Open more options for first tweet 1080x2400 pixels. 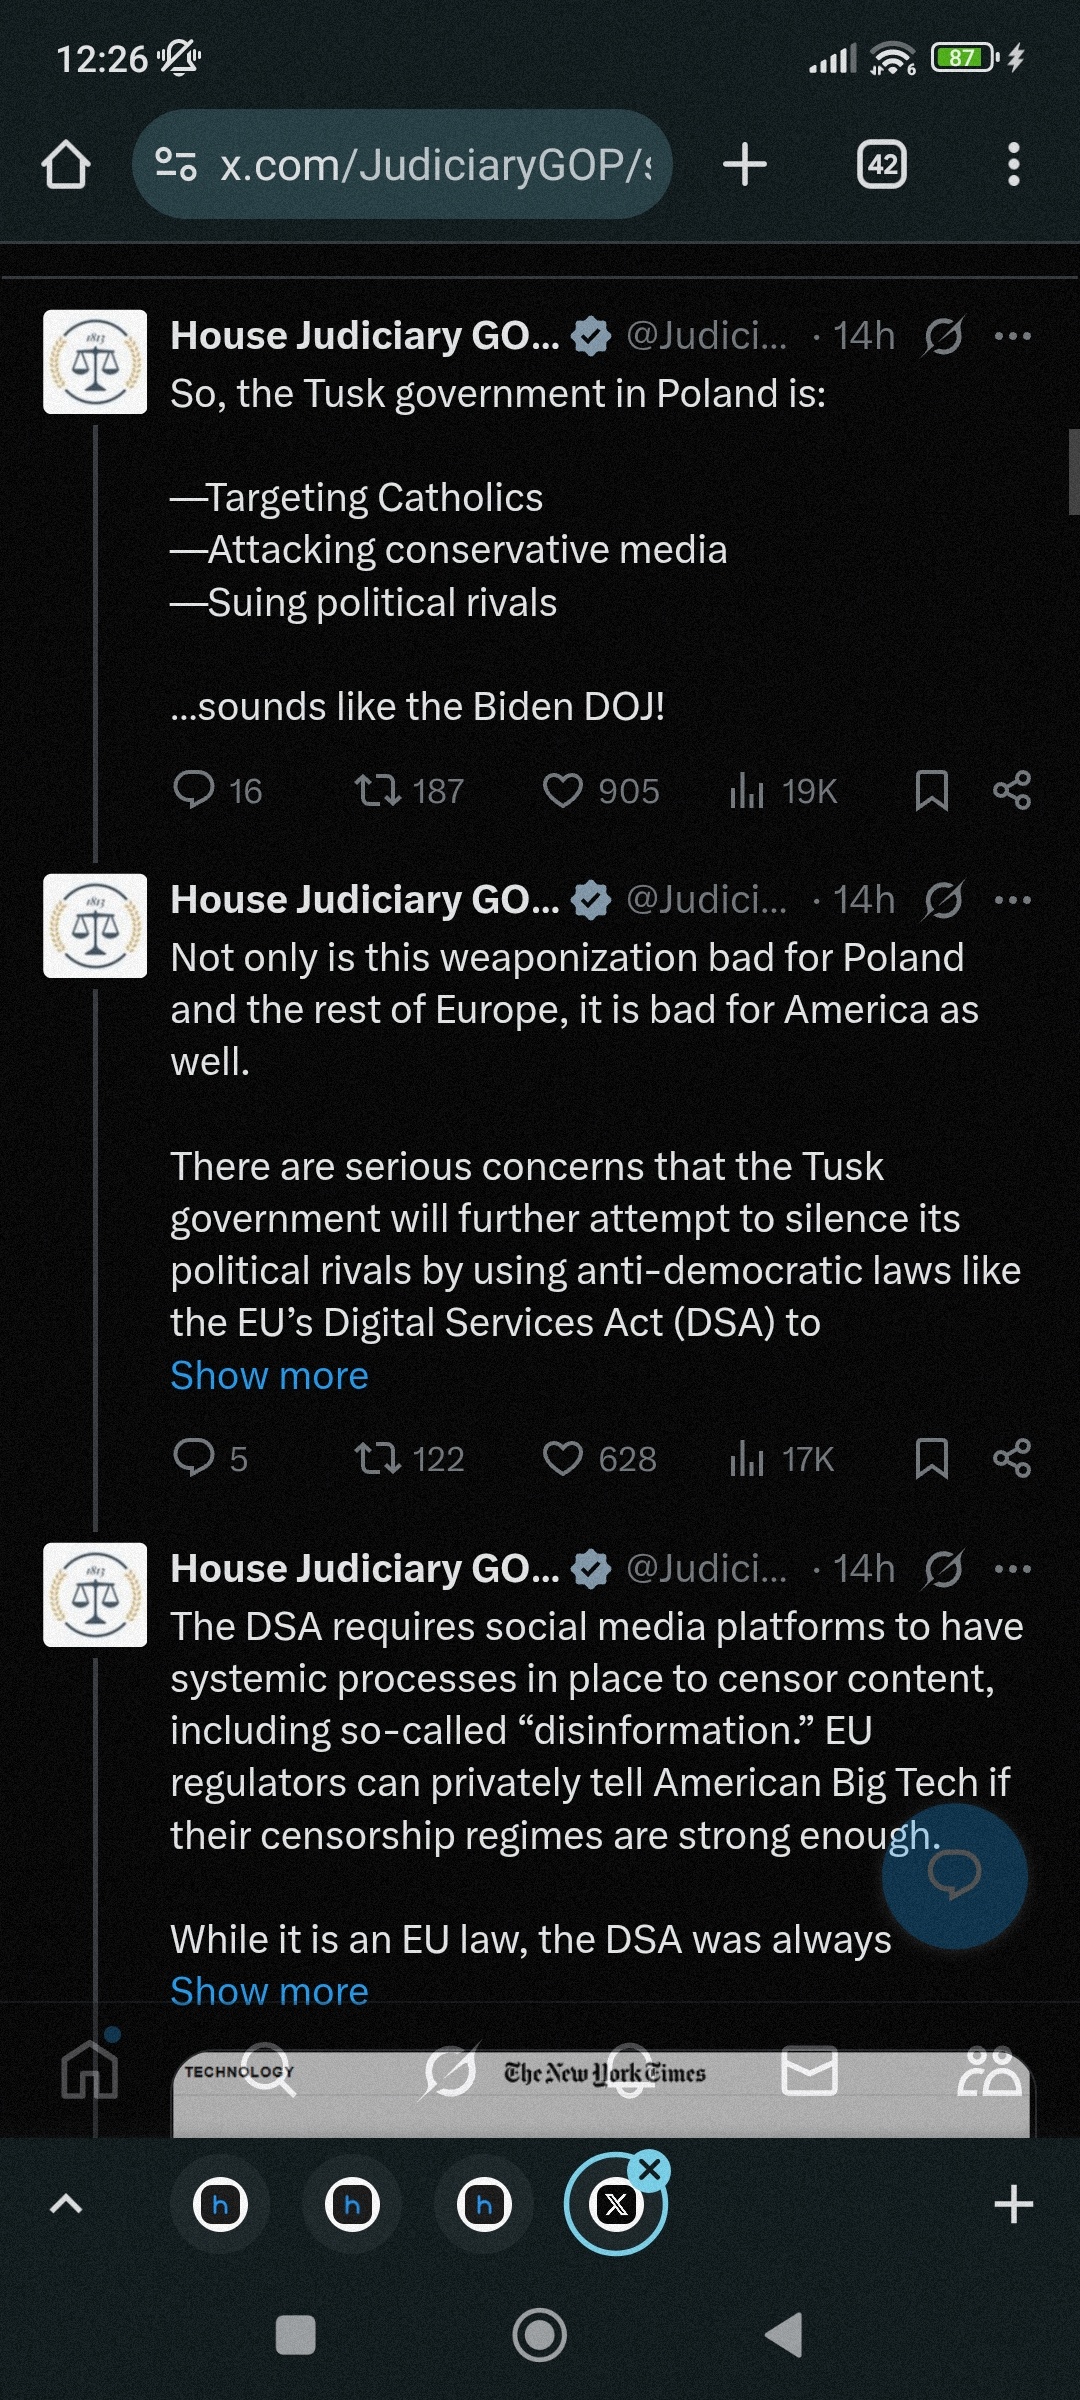(x=1012, y=336)
